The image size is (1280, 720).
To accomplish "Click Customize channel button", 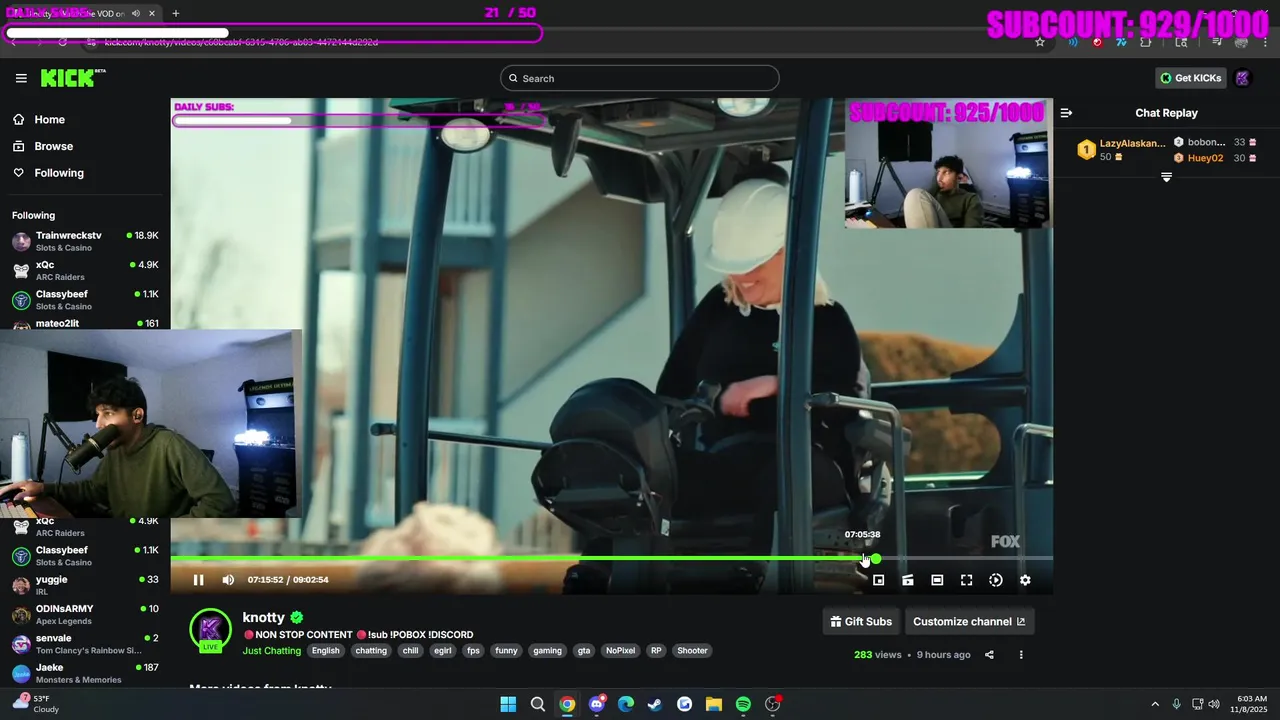I will (x=969, y=622).
